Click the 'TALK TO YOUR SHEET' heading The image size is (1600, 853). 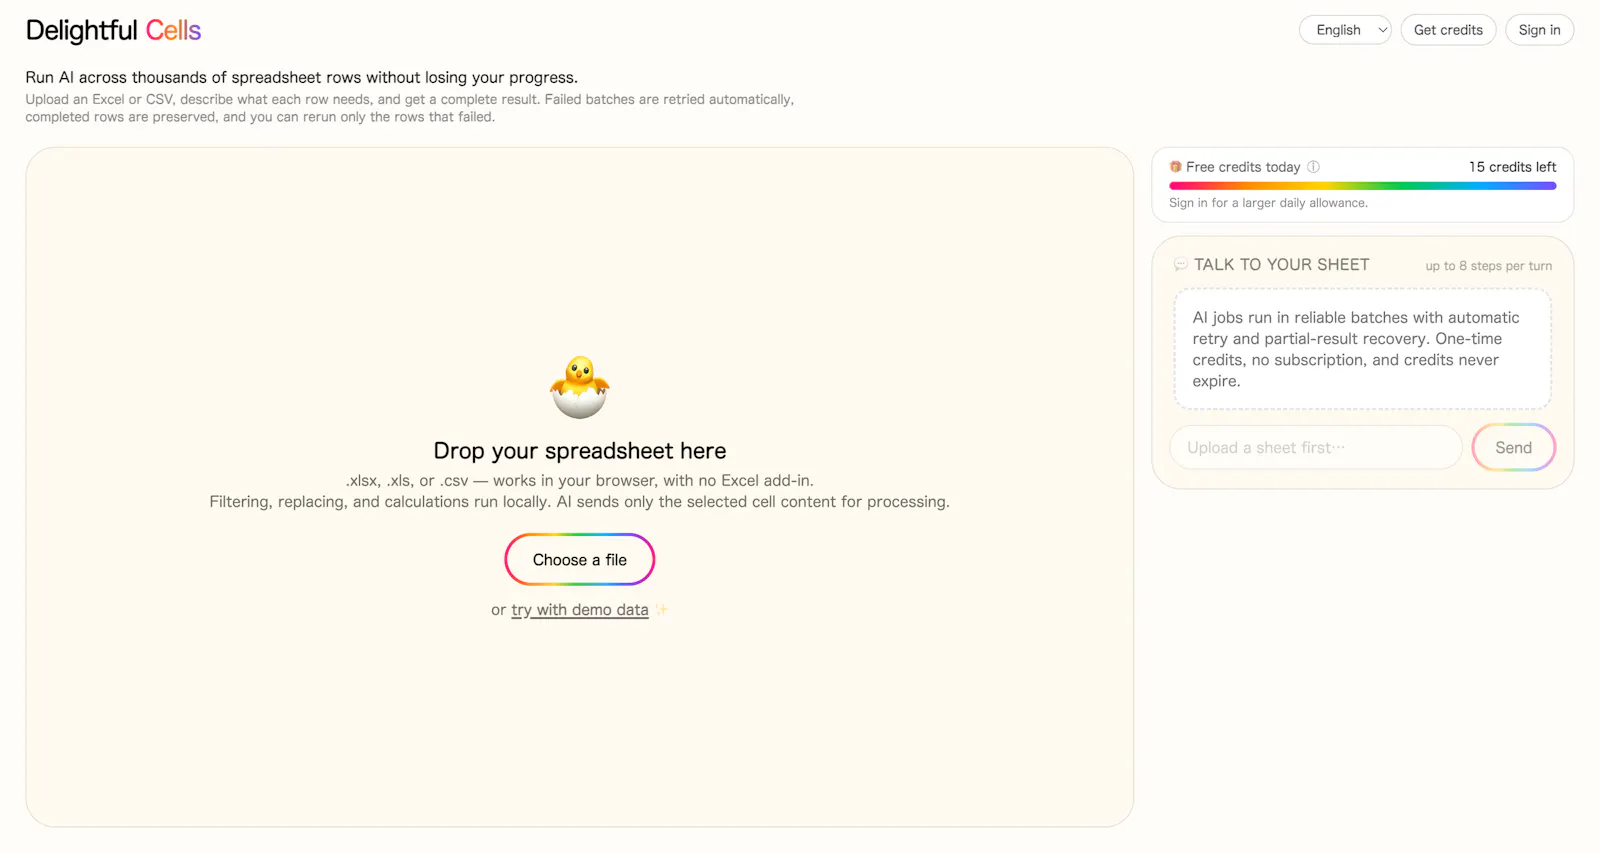click(x=1281, y=265)
